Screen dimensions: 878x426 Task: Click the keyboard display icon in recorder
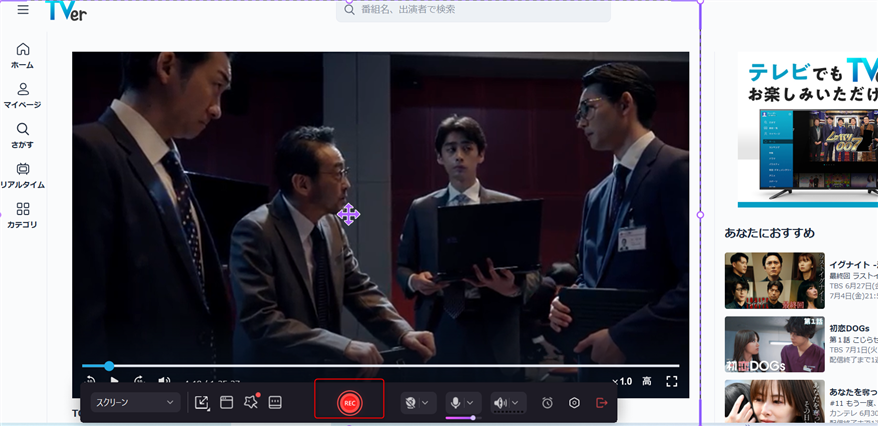click(x=275, y=402)
